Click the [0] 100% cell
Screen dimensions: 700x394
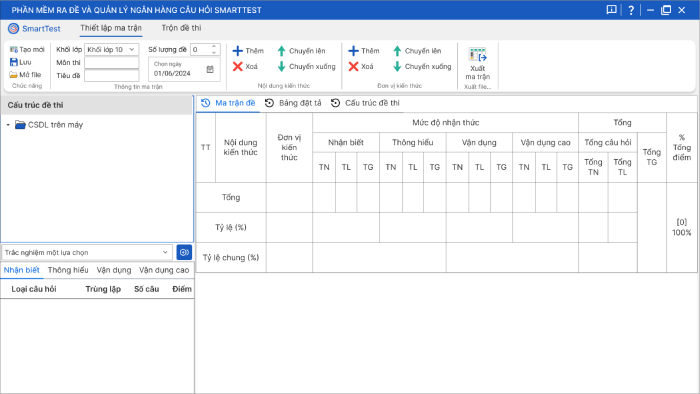coord(682,227)
